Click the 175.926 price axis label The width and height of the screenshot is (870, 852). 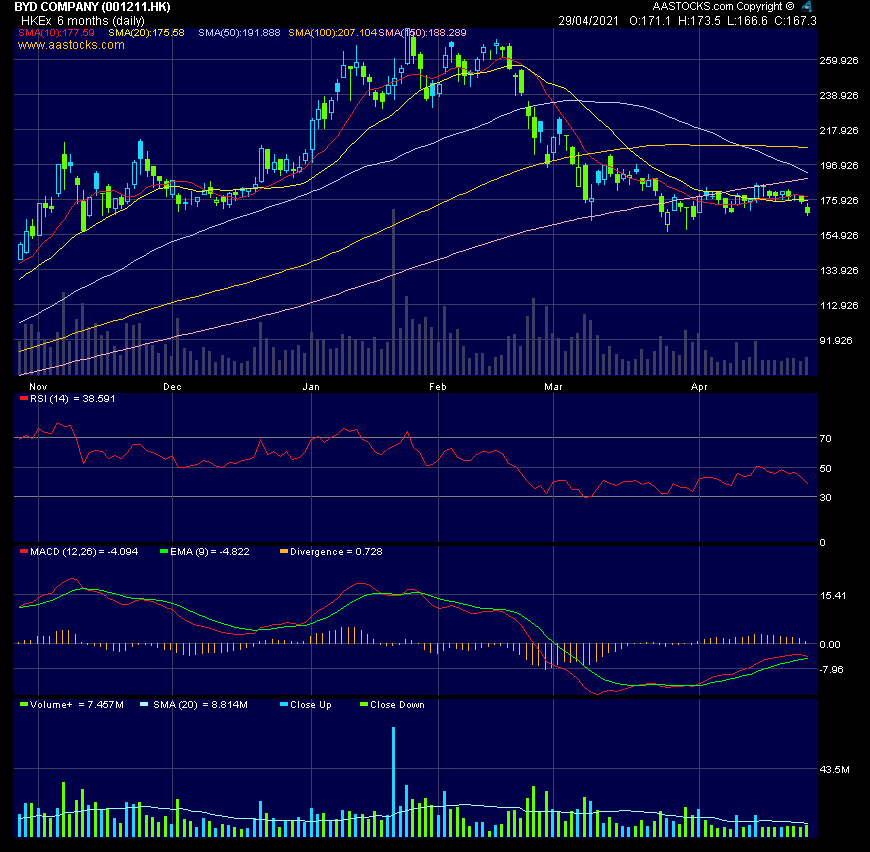[839, 200]
